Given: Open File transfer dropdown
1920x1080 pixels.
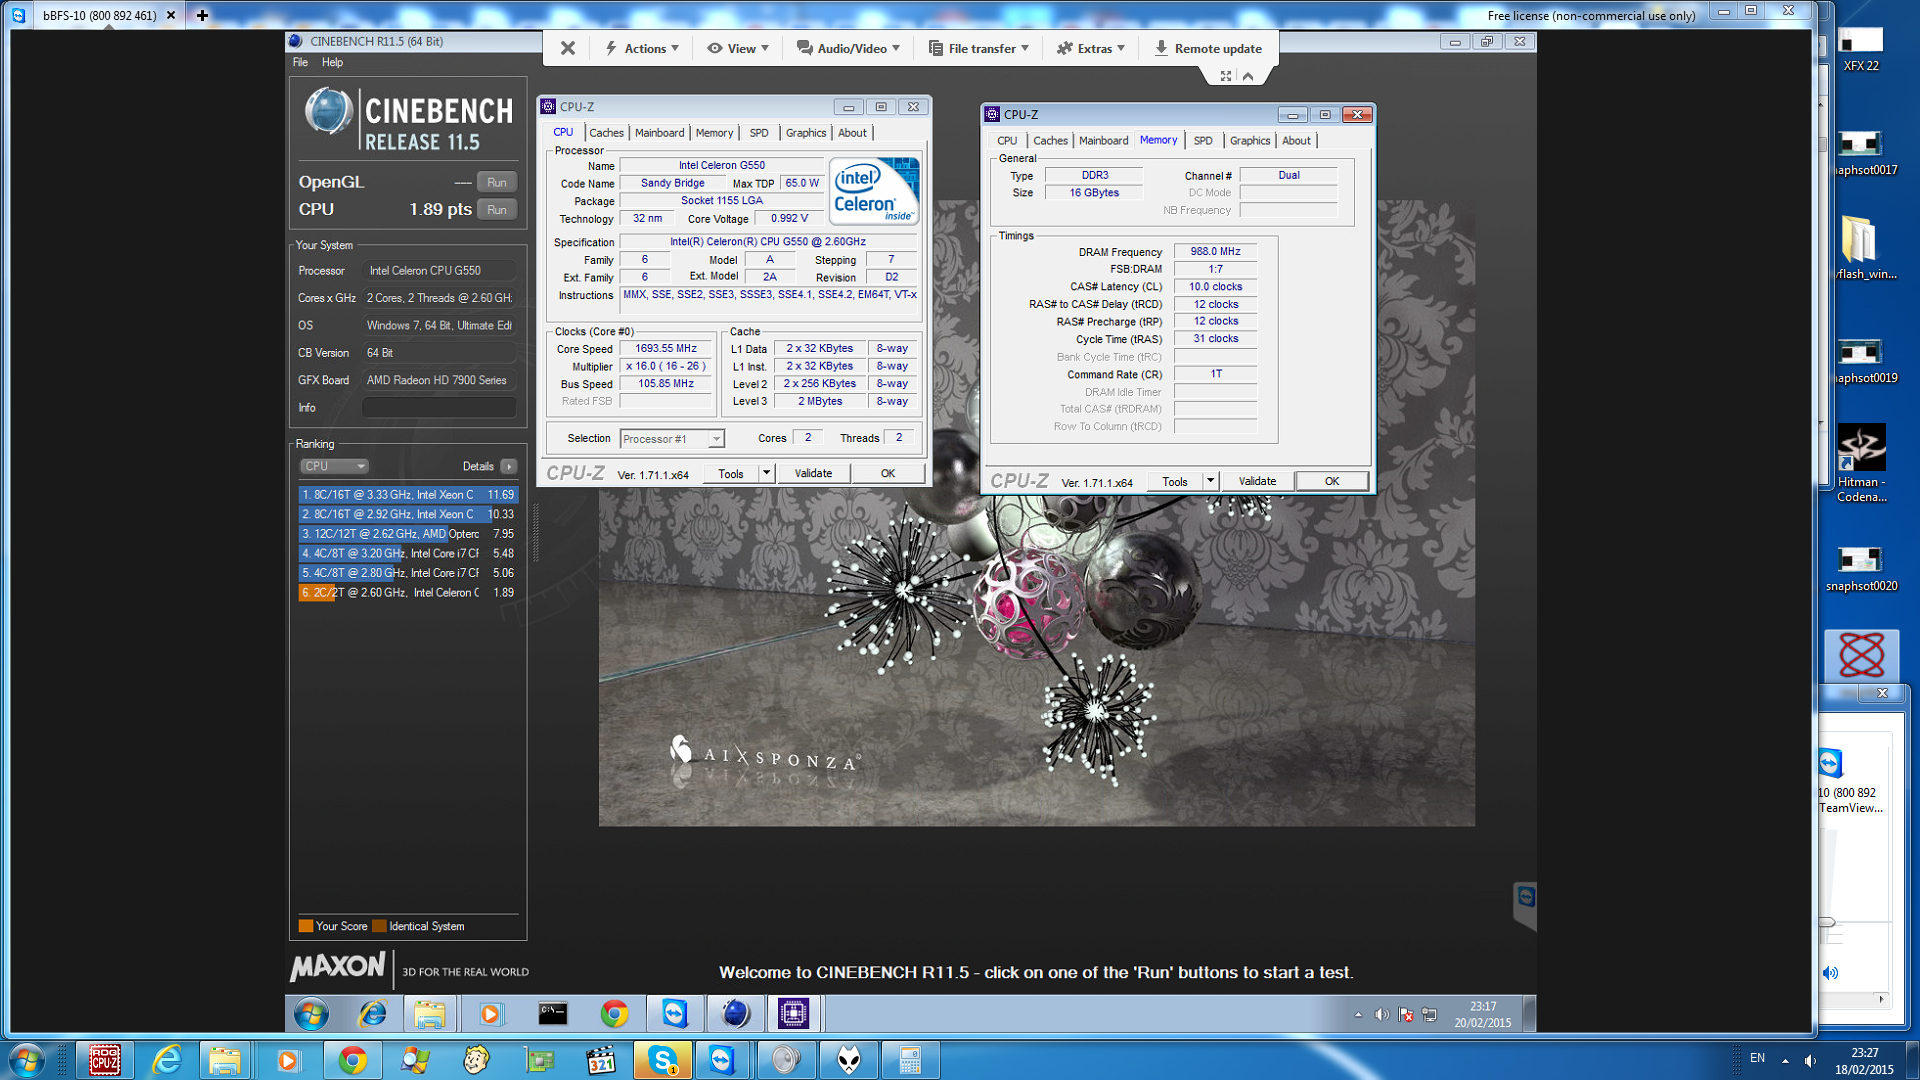Looking at the screenshot, I should click(x=978, y=48).
